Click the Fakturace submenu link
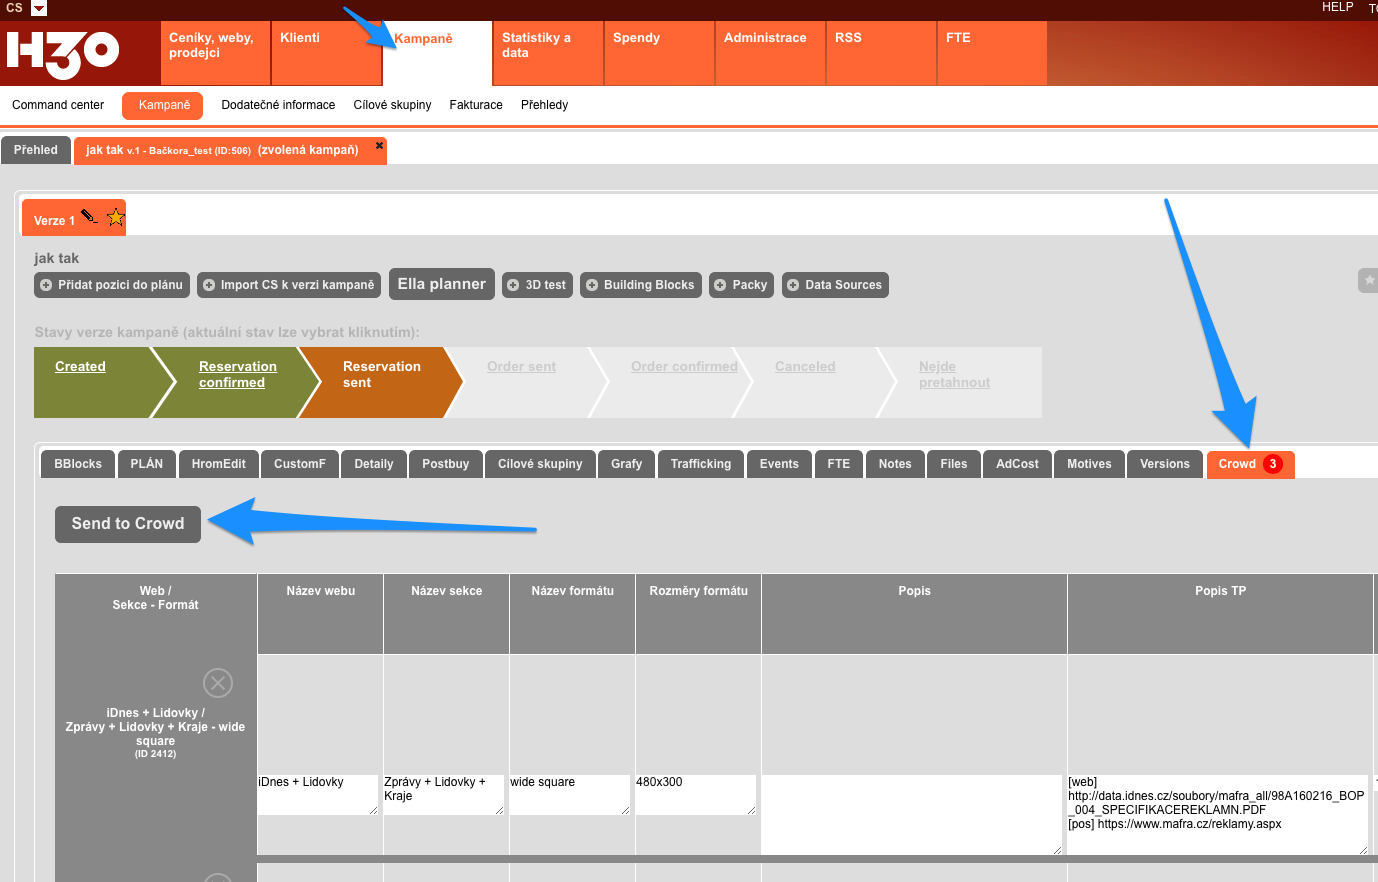The image size is (1378, 882). [x=476, y=105]
